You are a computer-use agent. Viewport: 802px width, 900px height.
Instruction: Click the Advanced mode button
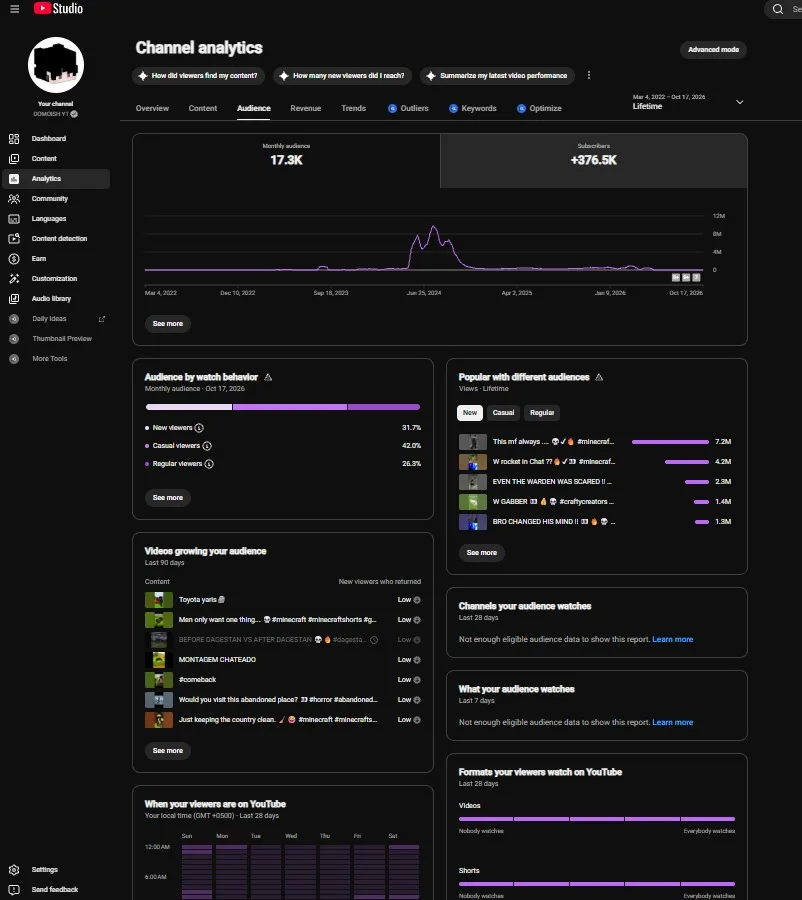coord(713,49)
